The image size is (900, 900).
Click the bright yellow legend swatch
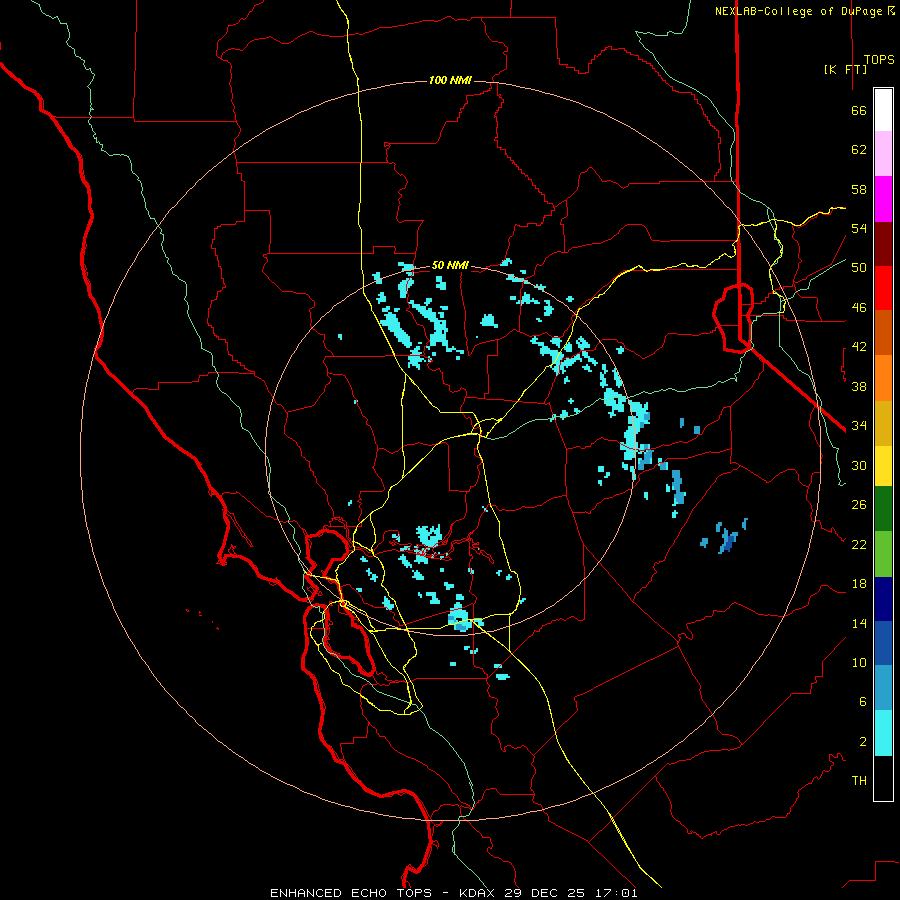883,466
